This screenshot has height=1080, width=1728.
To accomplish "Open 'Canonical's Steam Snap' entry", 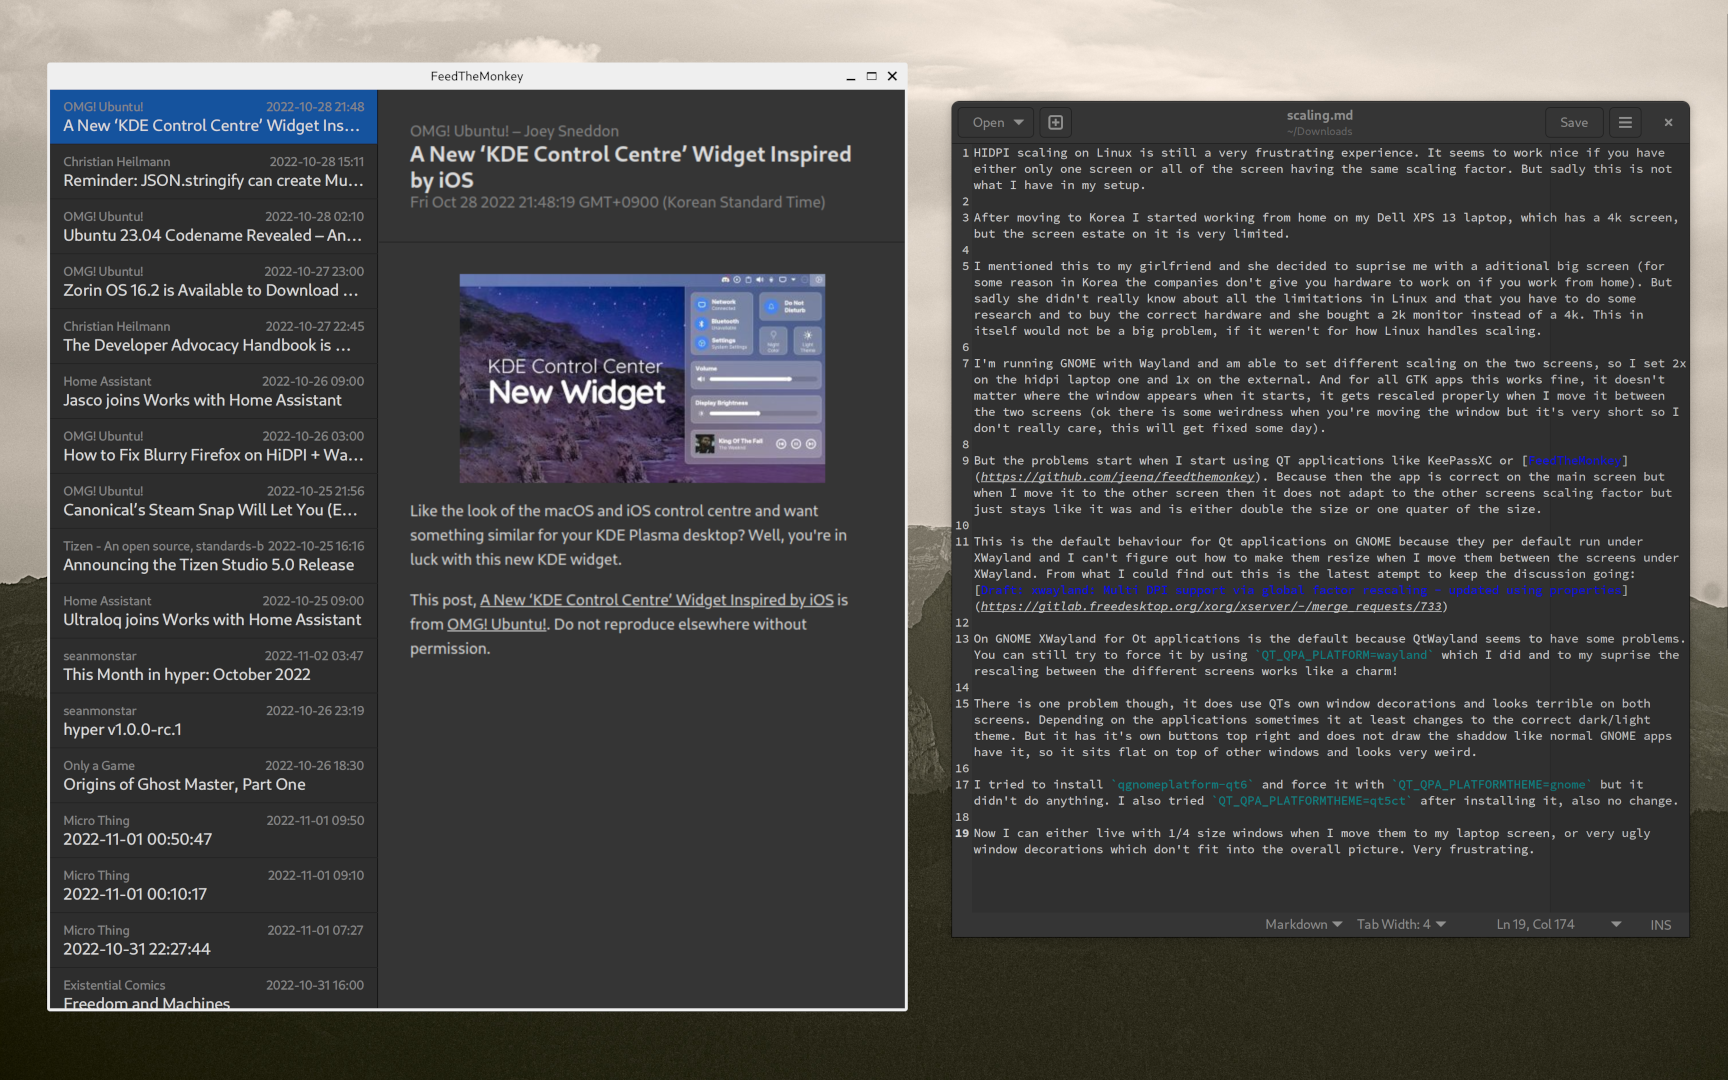I will point(213,502).
